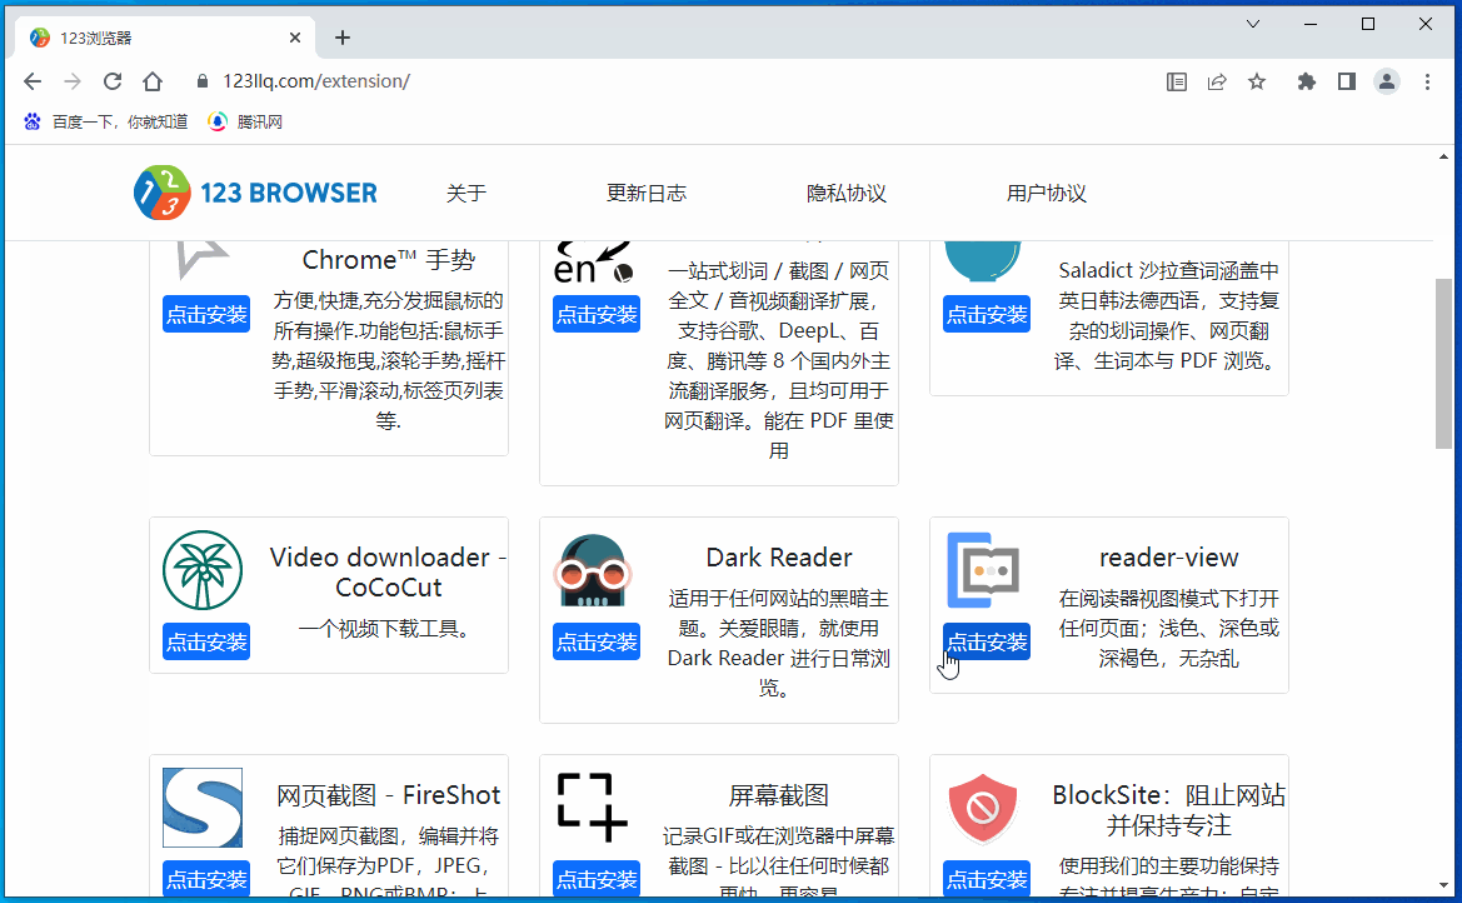Expand the tab search chevron
Screen dimensions: 1462x903
1252,24
